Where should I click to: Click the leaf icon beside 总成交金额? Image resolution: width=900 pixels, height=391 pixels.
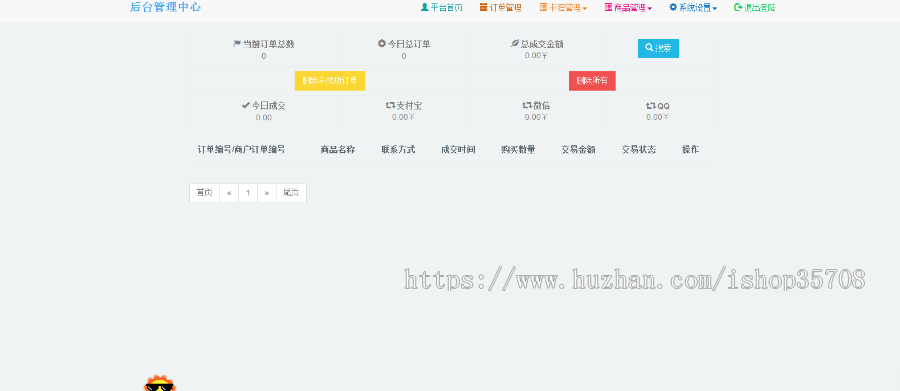(x=515, y=44)
